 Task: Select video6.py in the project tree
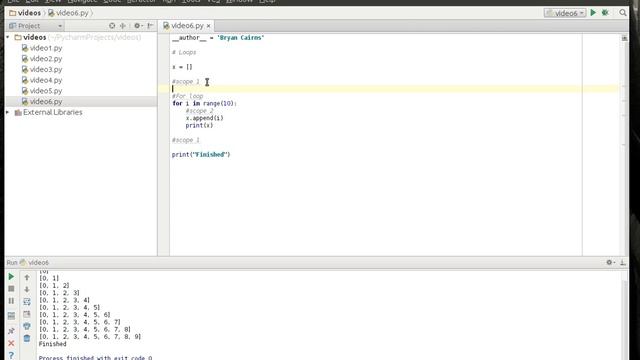[46, 101]
